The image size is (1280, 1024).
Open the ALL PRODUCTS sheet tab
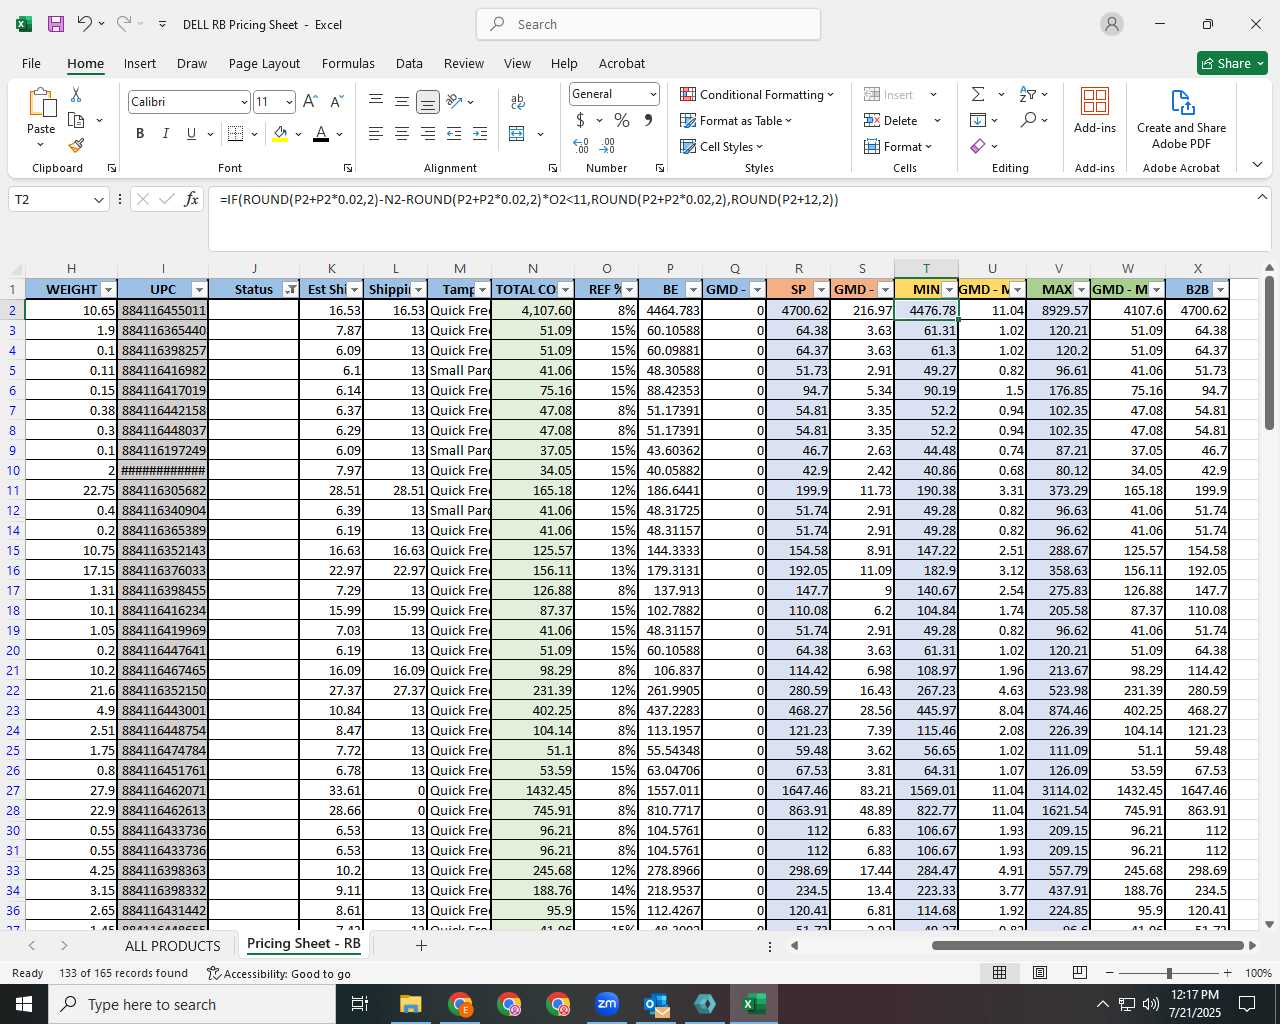(172, 945)
